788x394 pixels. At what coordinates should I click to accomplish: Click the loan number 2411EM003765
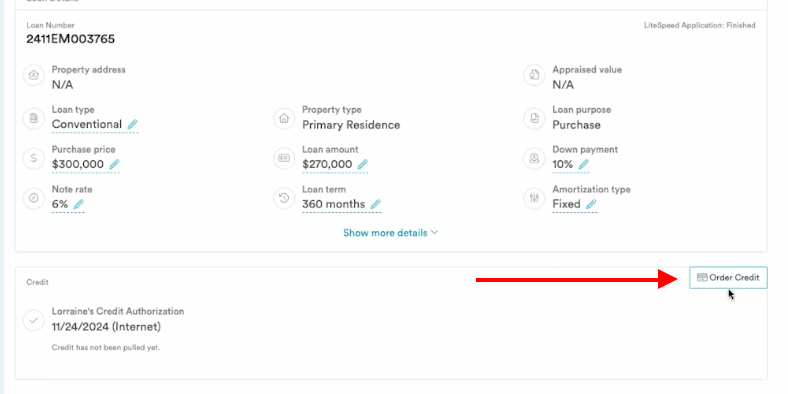coord(70,39)
